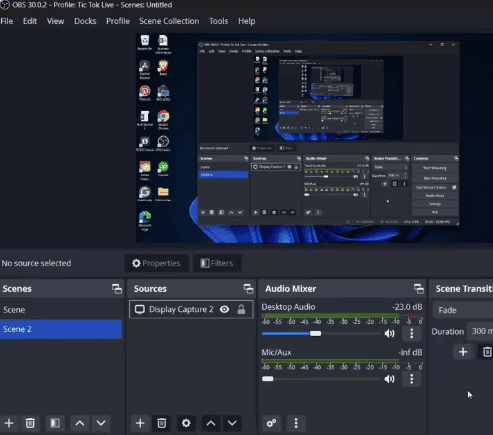The width and height of the screenshot is (493, 435).
Task: Add a new source with the plus icon
Action: (140, 423)
